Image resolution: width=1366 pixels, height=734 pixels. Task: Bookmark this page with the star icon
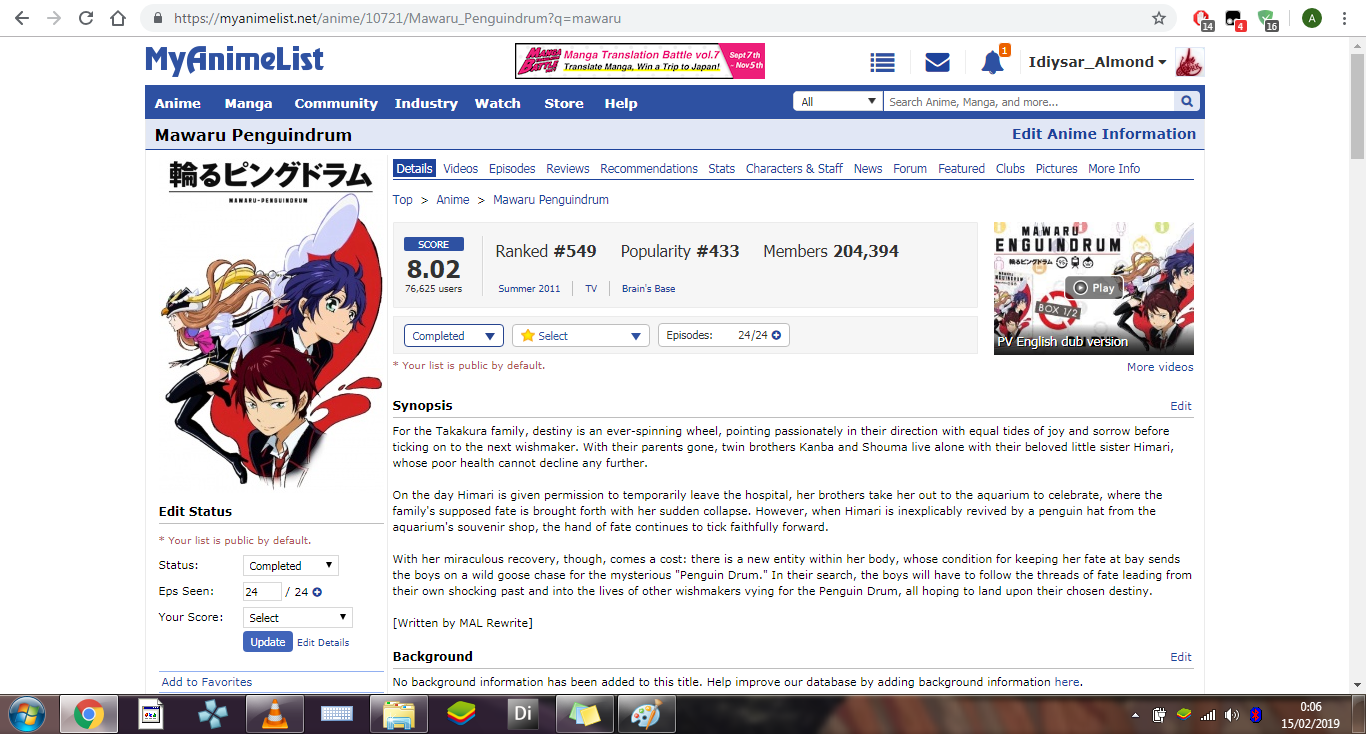tap(1159, 18)
